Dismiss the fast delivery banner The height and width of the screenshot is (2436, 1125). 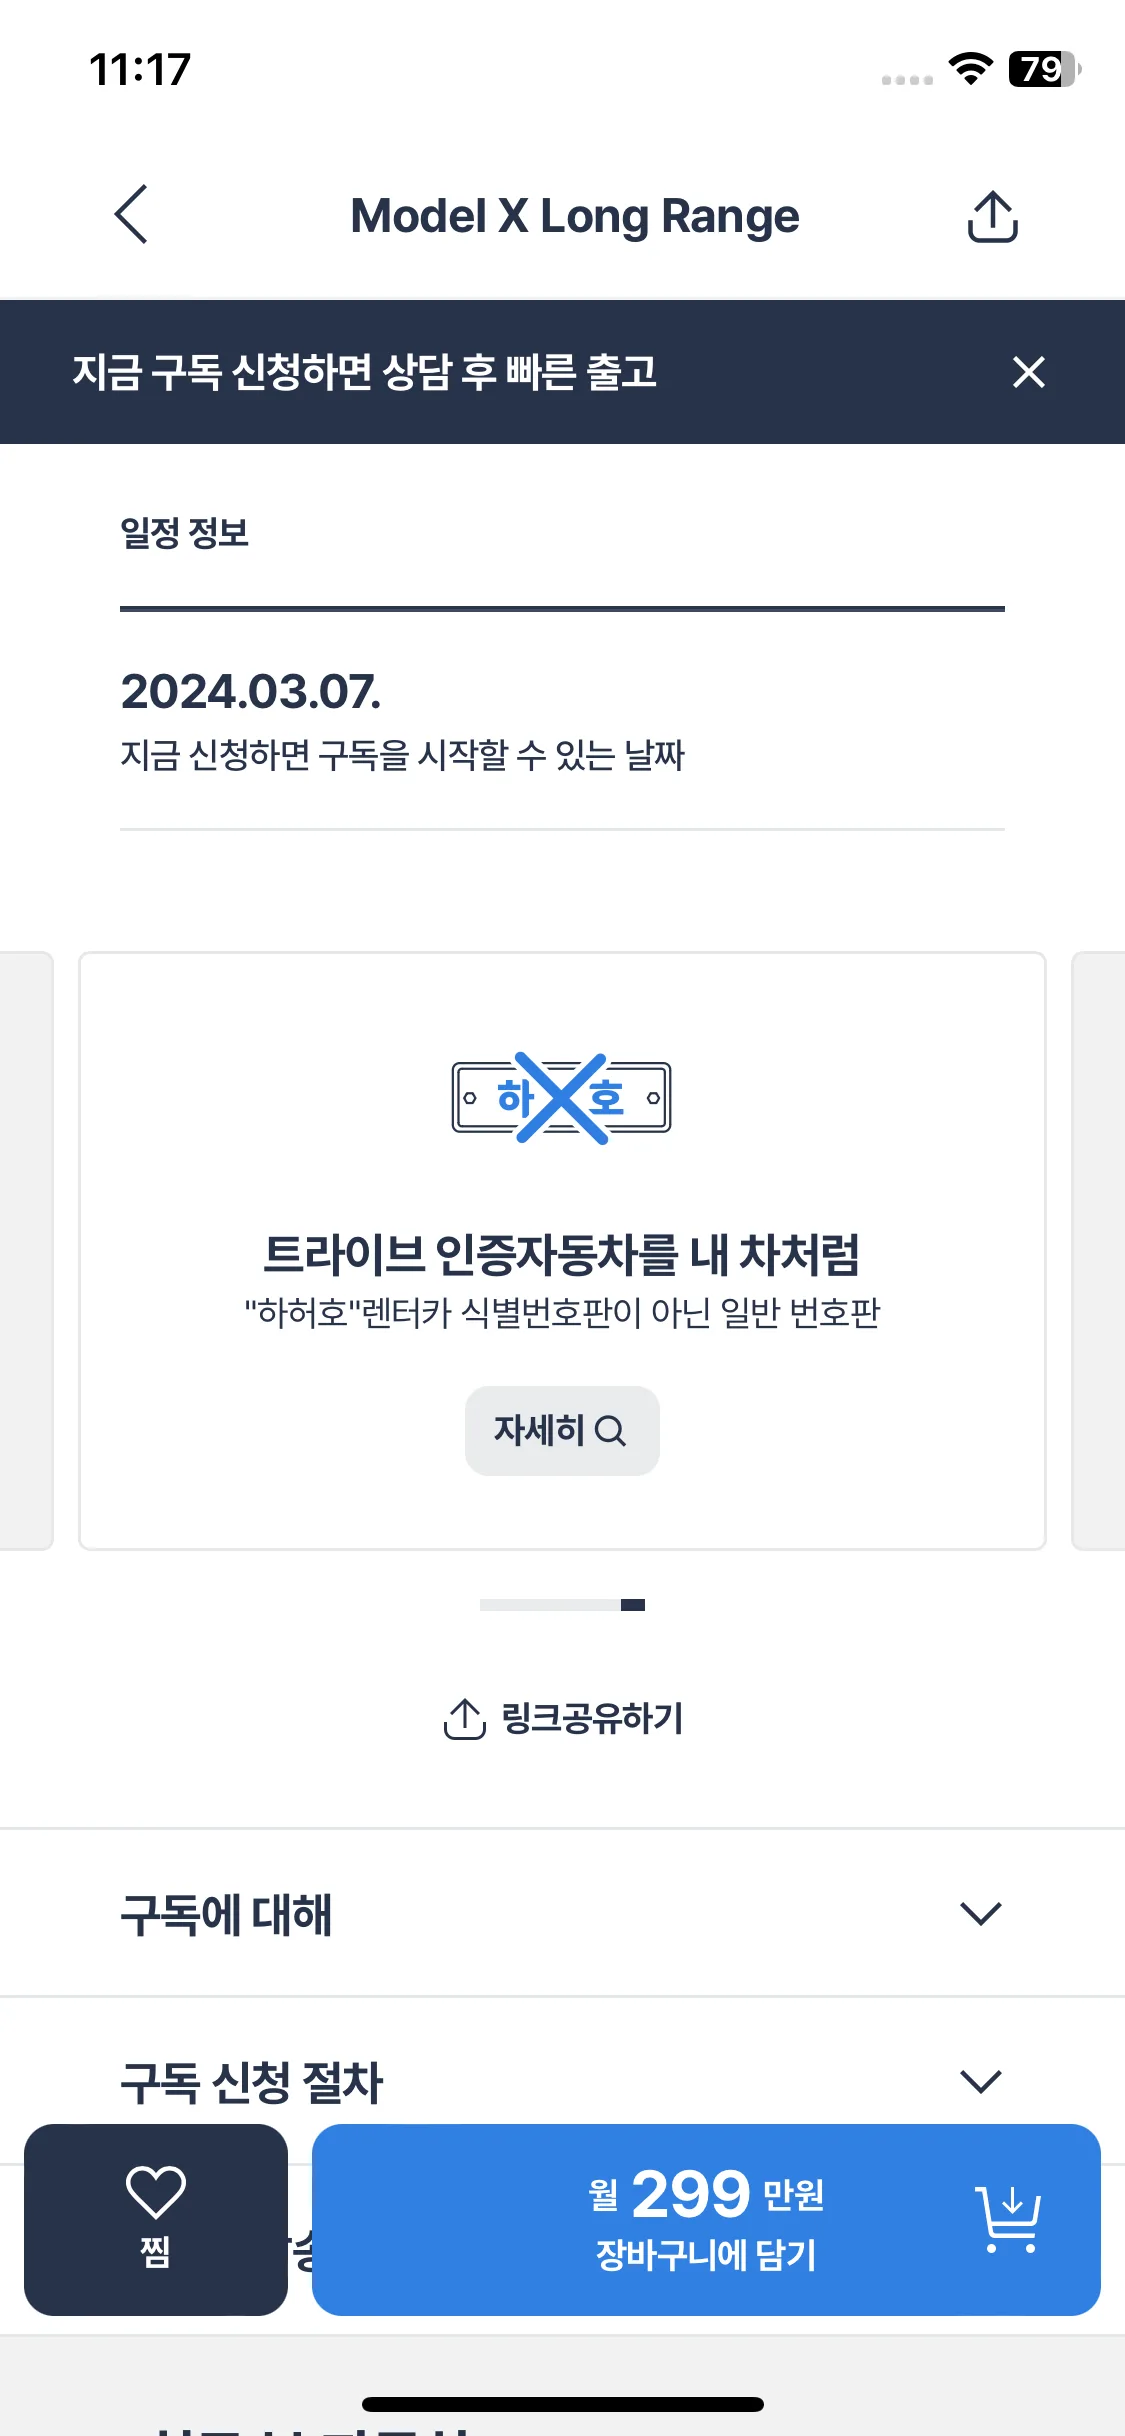[x=1028, y=372]
